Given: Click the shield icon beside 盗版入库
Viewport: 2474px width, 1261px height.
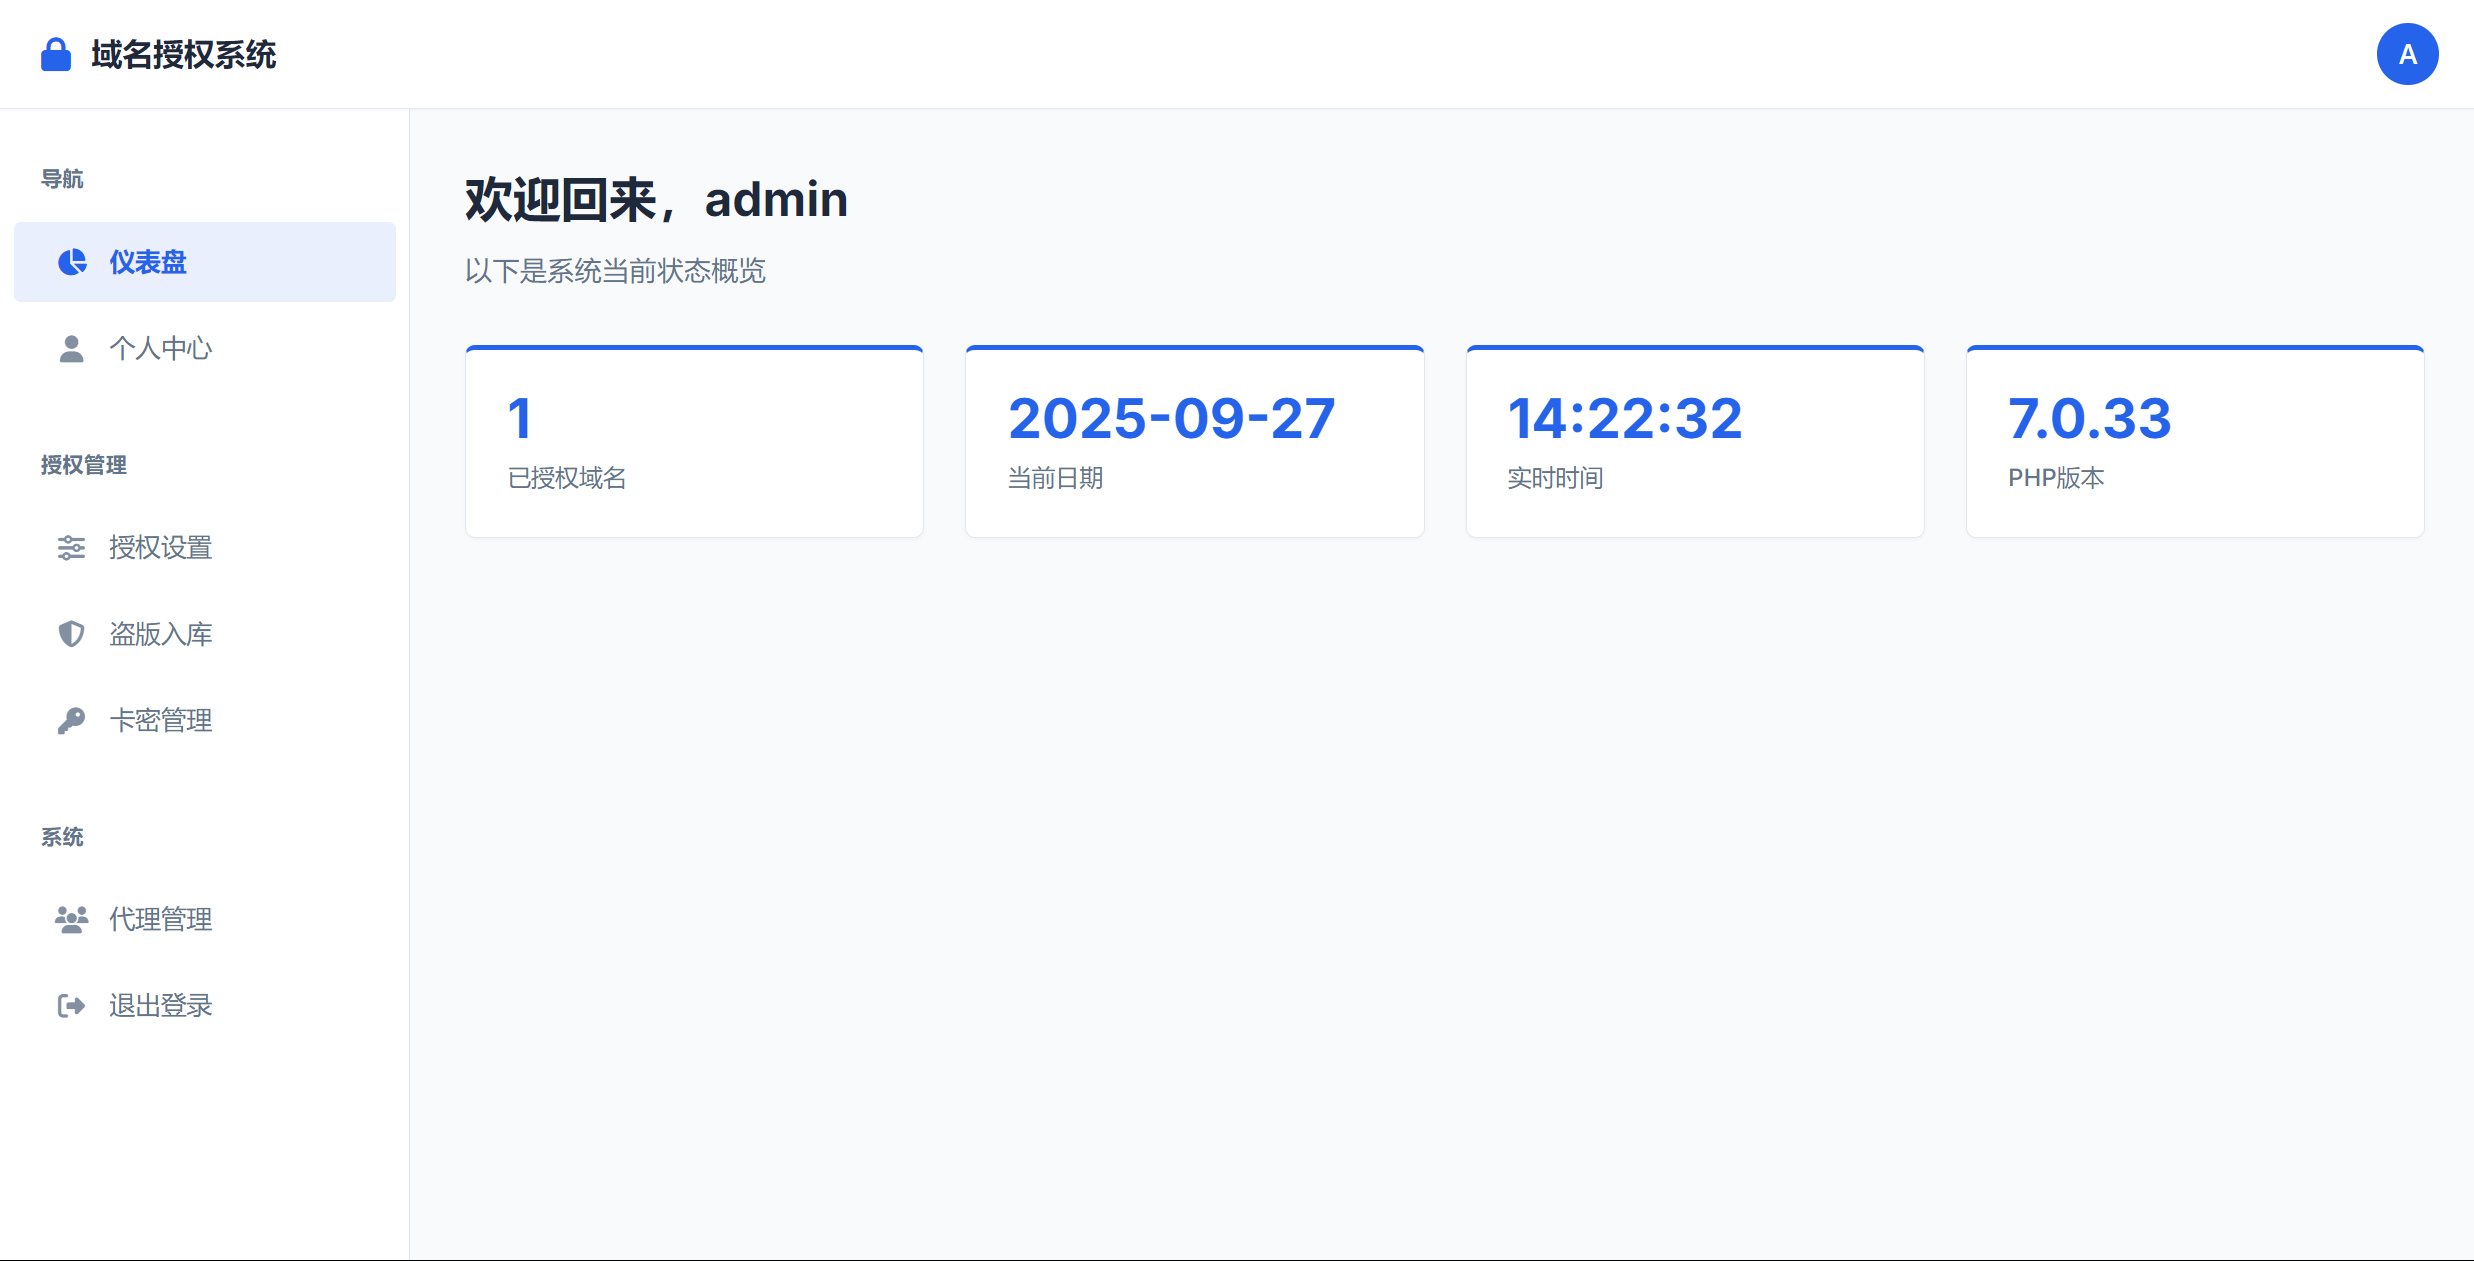Looking at the screenshot, I should tap(71, 634).
